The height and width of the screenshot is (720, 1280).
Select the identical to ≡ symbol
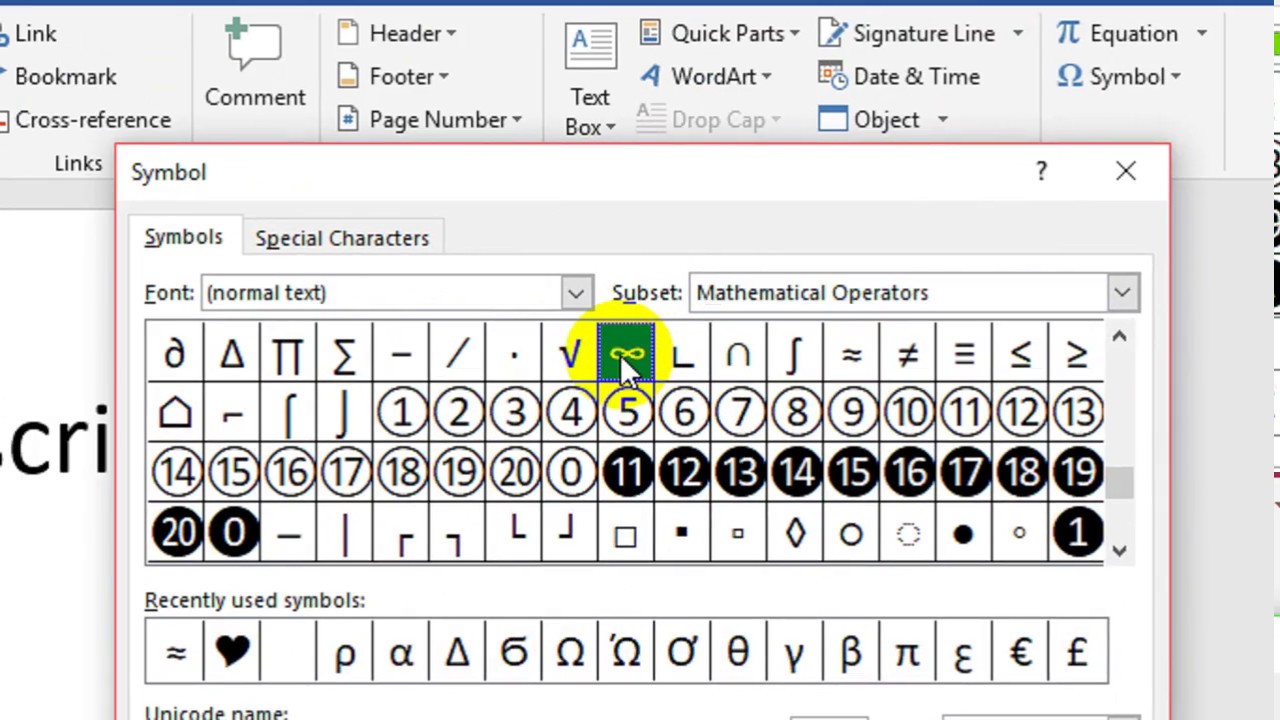point(964,354)
